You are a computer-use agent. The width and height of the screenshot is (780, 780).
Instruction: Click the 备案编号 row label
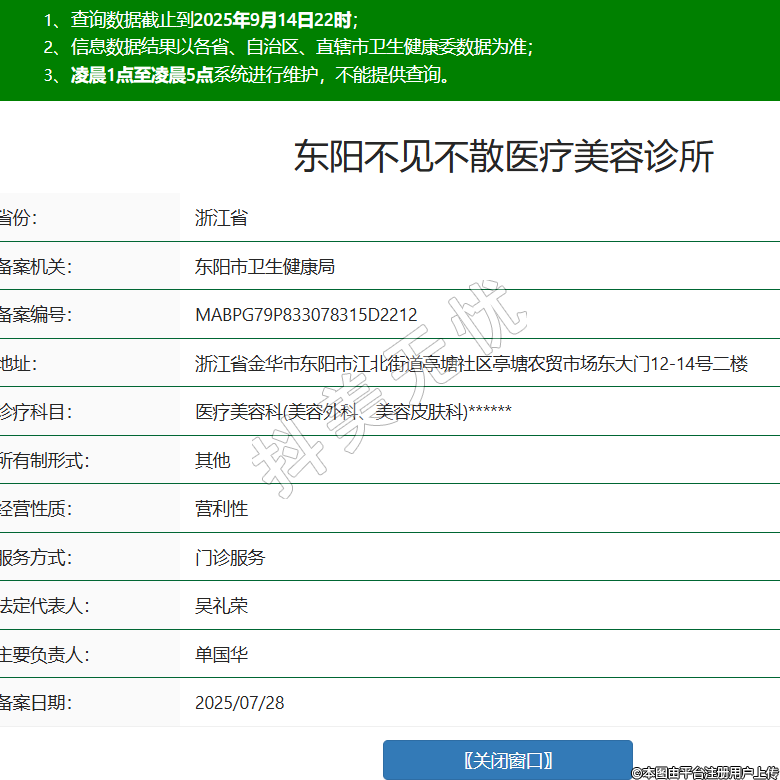coord(36,315)
